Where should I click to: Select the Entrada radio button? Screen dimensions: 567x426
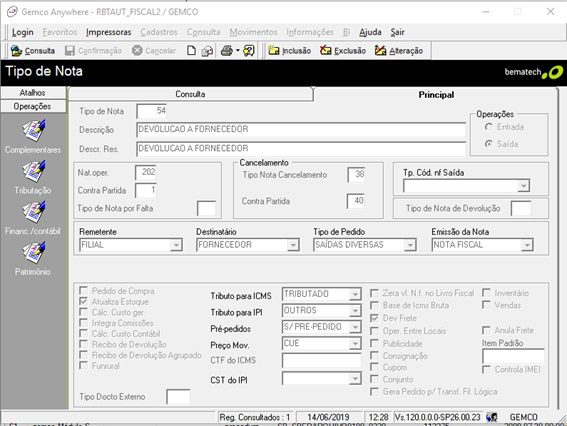point(489,127)
